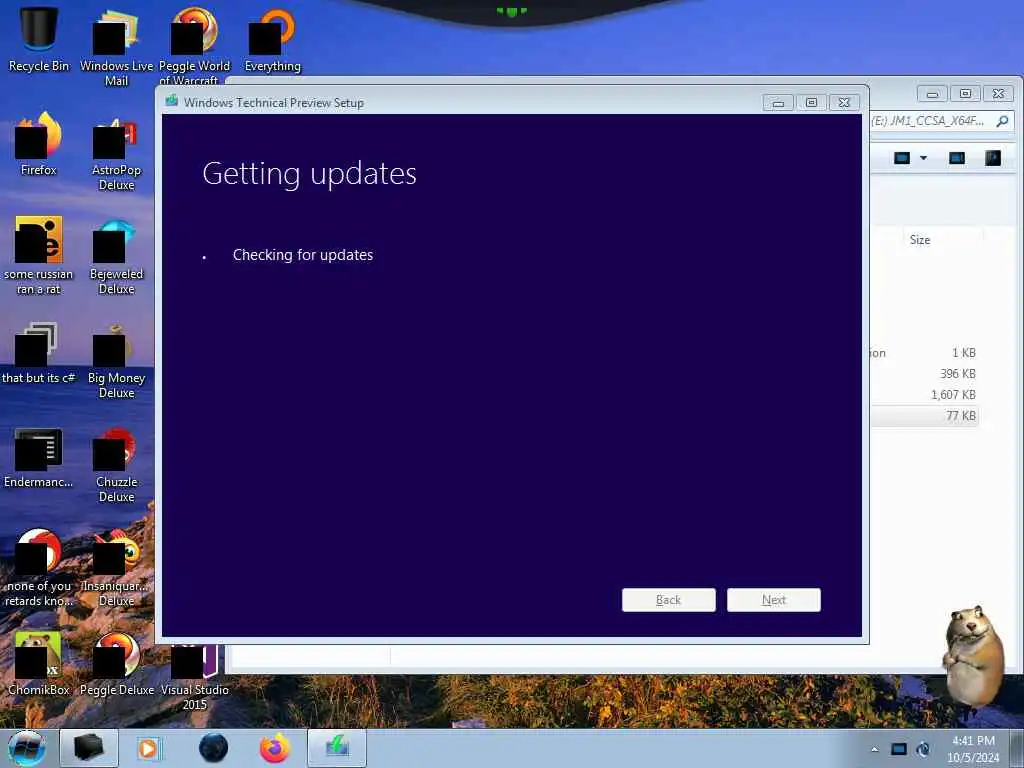Open the media player taskbar icon
Screen dimensions: 1024x768
point(149,748)
